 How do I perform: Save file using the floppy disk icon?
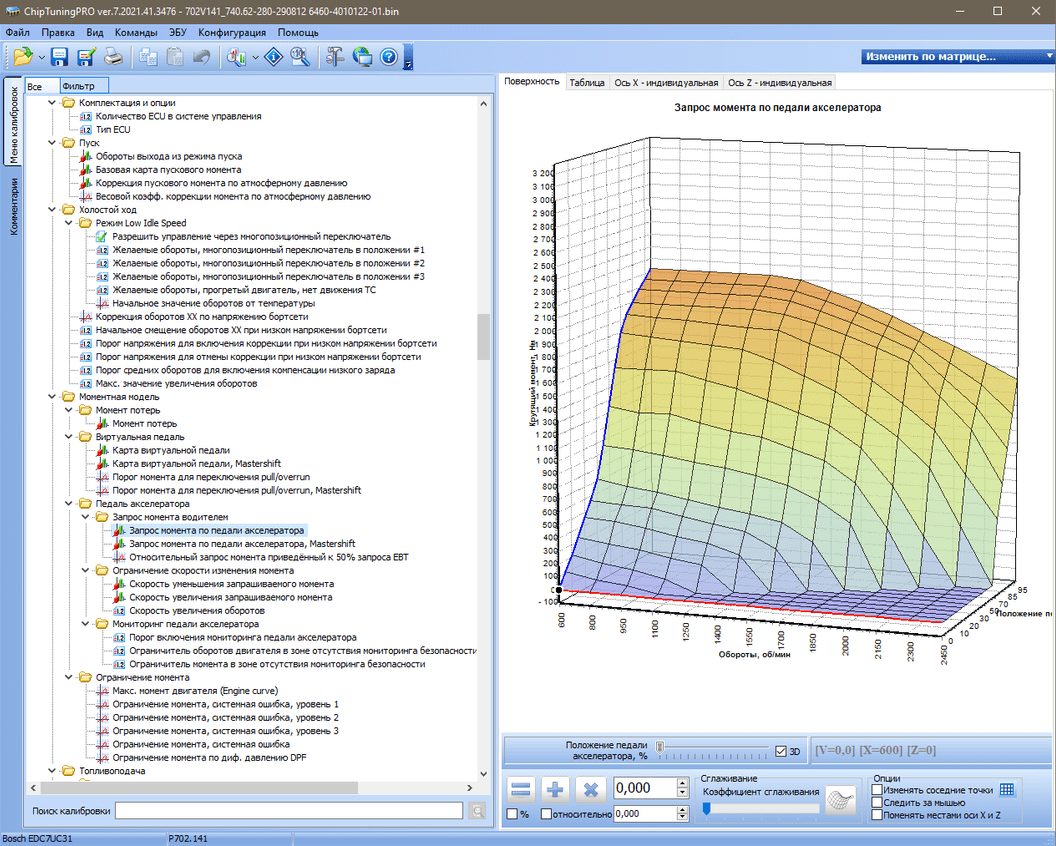(x=59, y=57)
